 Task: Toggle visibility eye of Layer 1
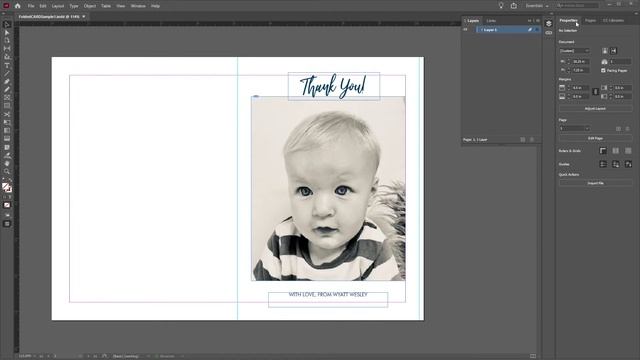click(x=465, y=30)
